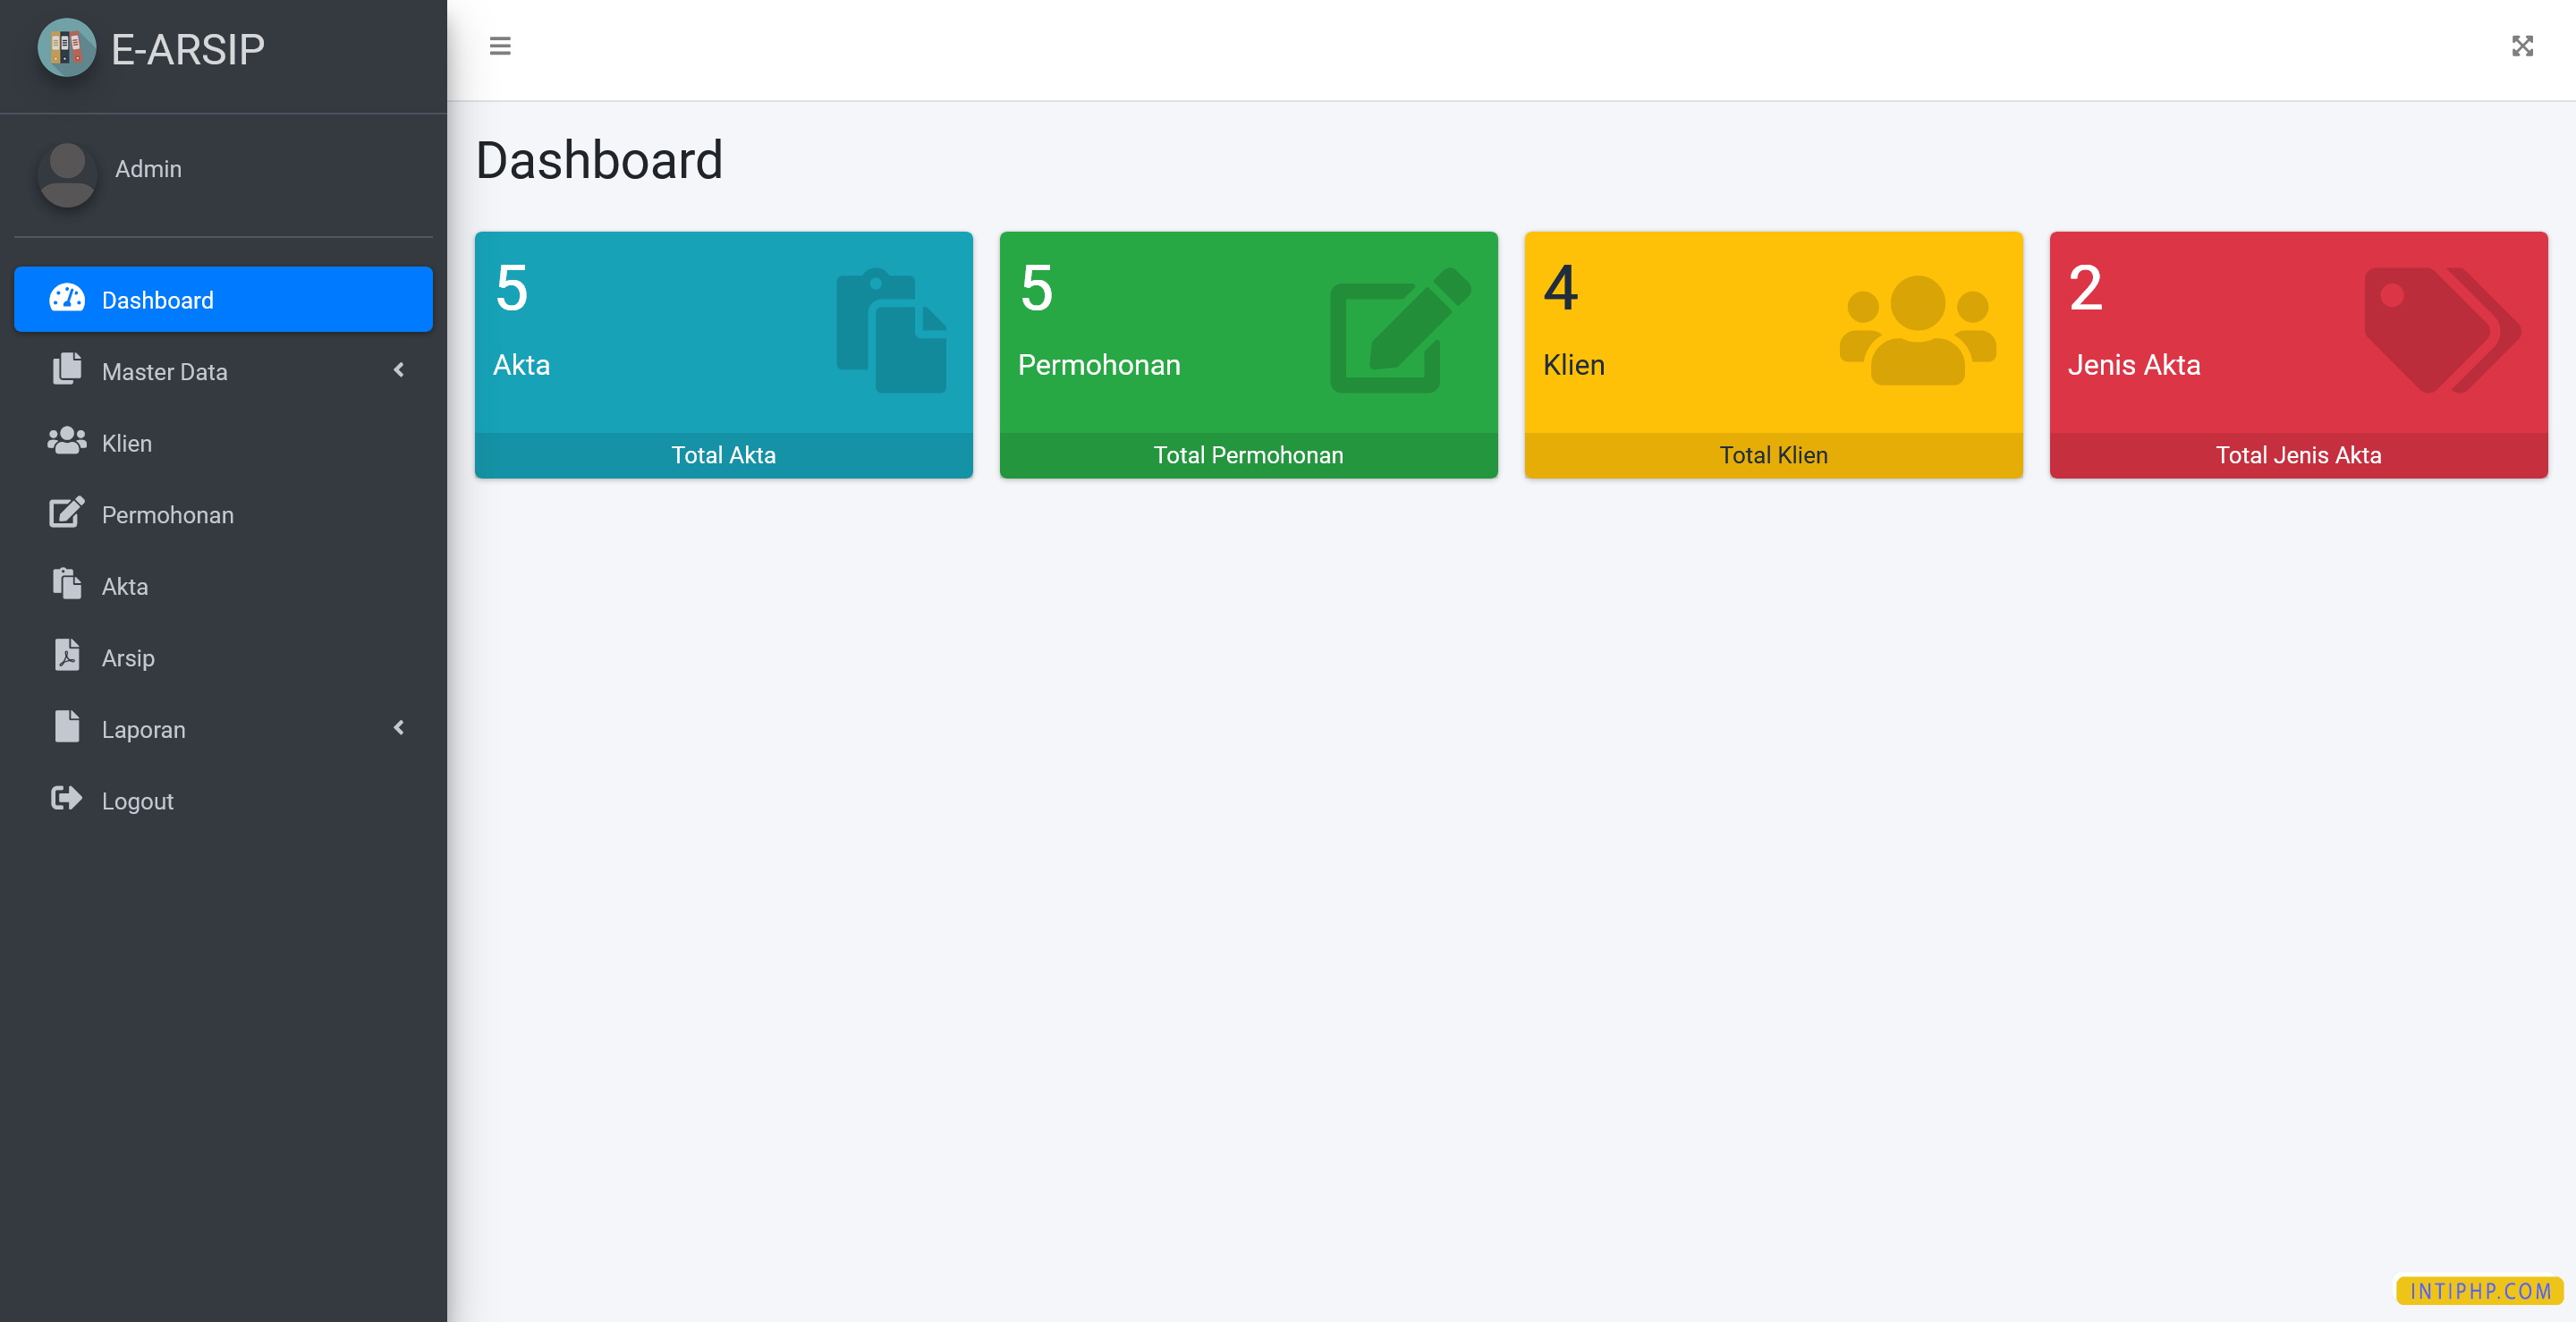Viewport: 2576px width, 1322px height.
Task: Click the tags icon on Jenis Akta card
Action: (x=2441, y=330)
